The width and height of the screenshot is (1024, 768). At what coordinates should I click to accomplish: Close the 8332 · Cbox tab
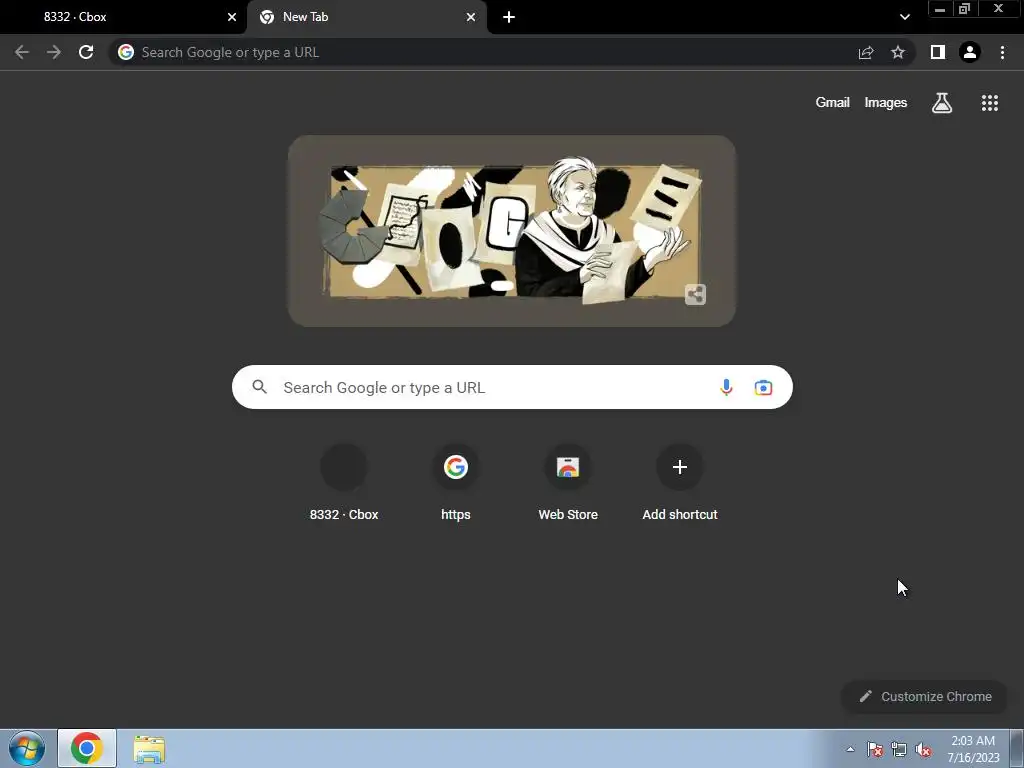coord(232,17)
